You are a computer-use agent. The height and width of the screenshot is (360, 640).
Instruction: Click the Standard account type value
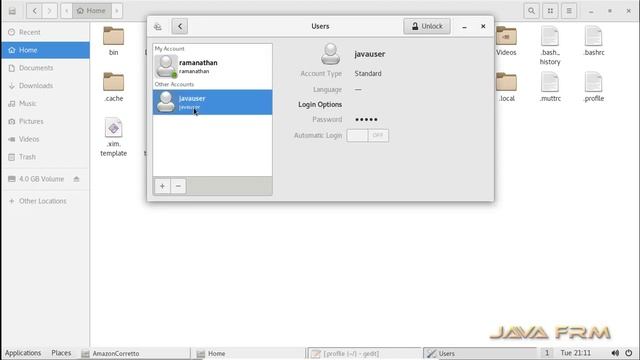tap(368, 73)
